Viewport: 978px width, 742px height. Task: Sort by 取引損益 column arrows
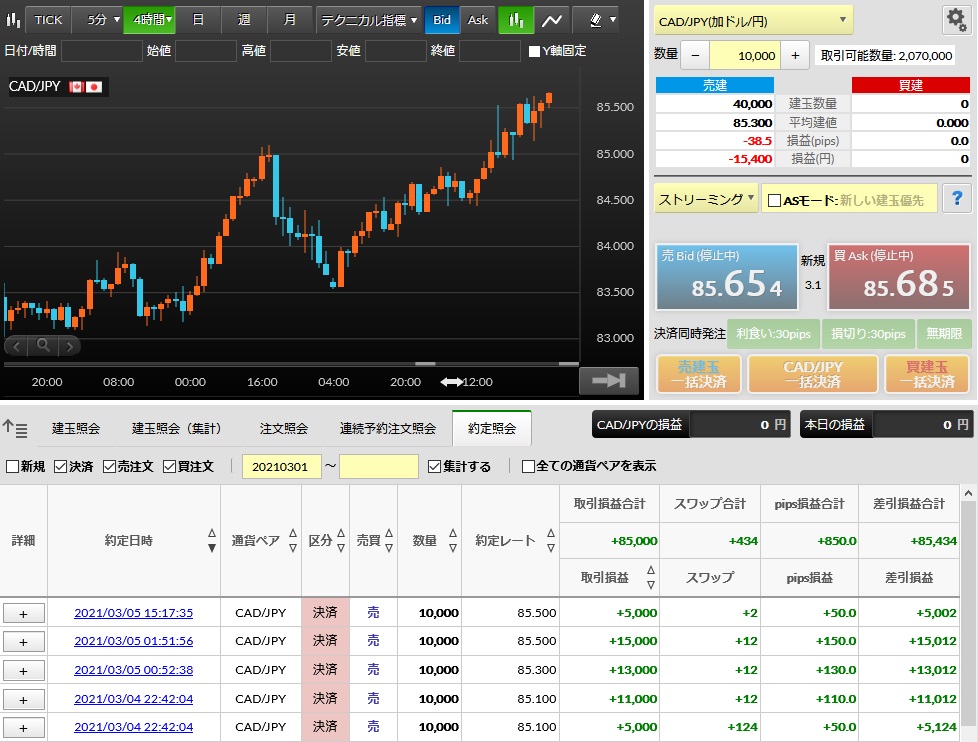[651, 577]
